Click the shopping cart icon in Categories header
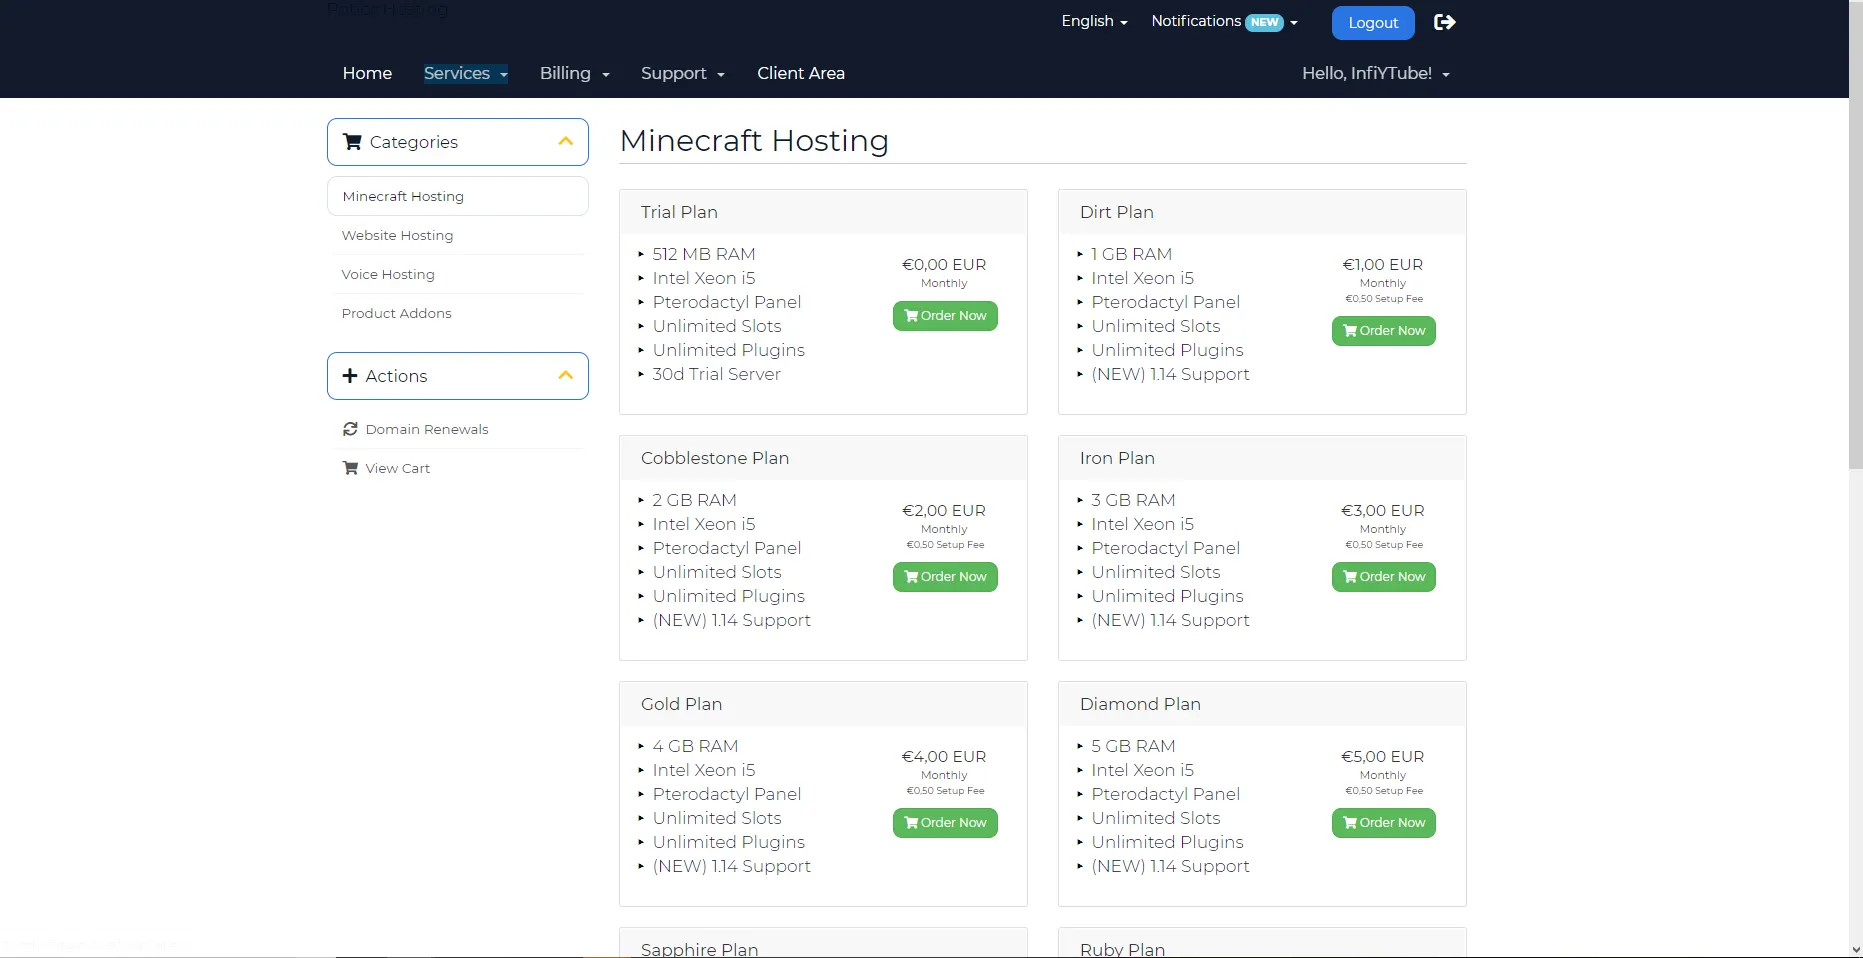 pos(352,142)
